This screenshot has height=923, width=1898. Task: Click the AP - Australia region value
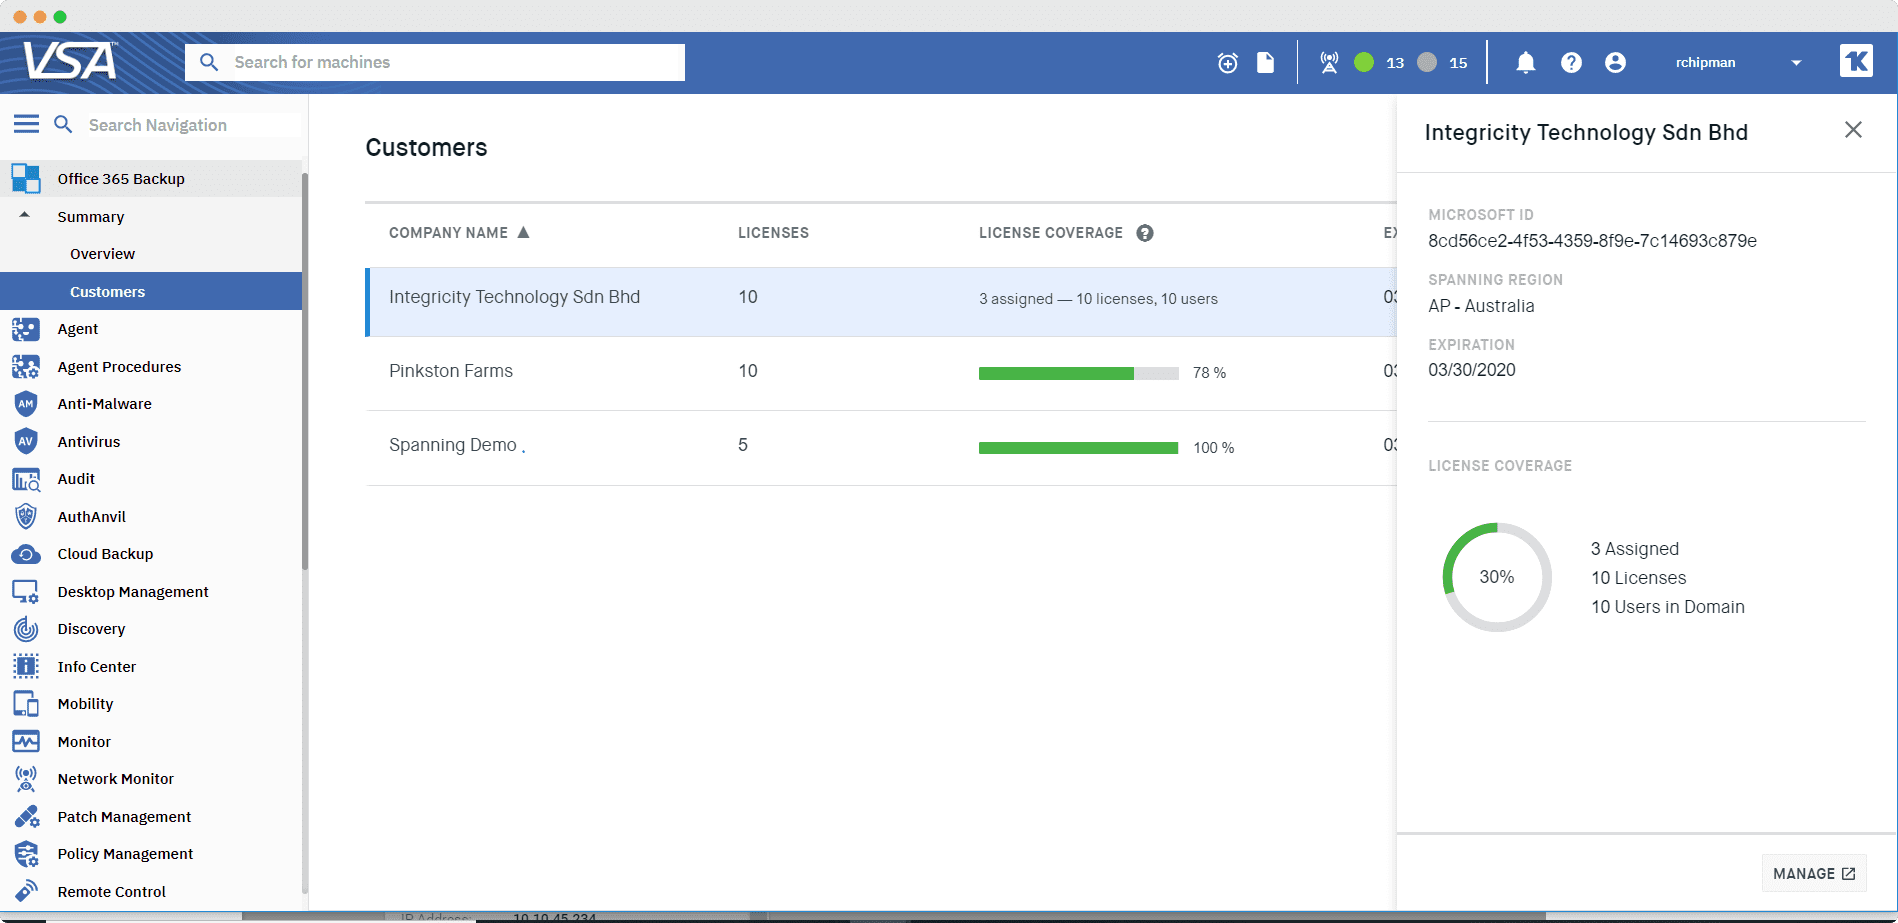1481,306
